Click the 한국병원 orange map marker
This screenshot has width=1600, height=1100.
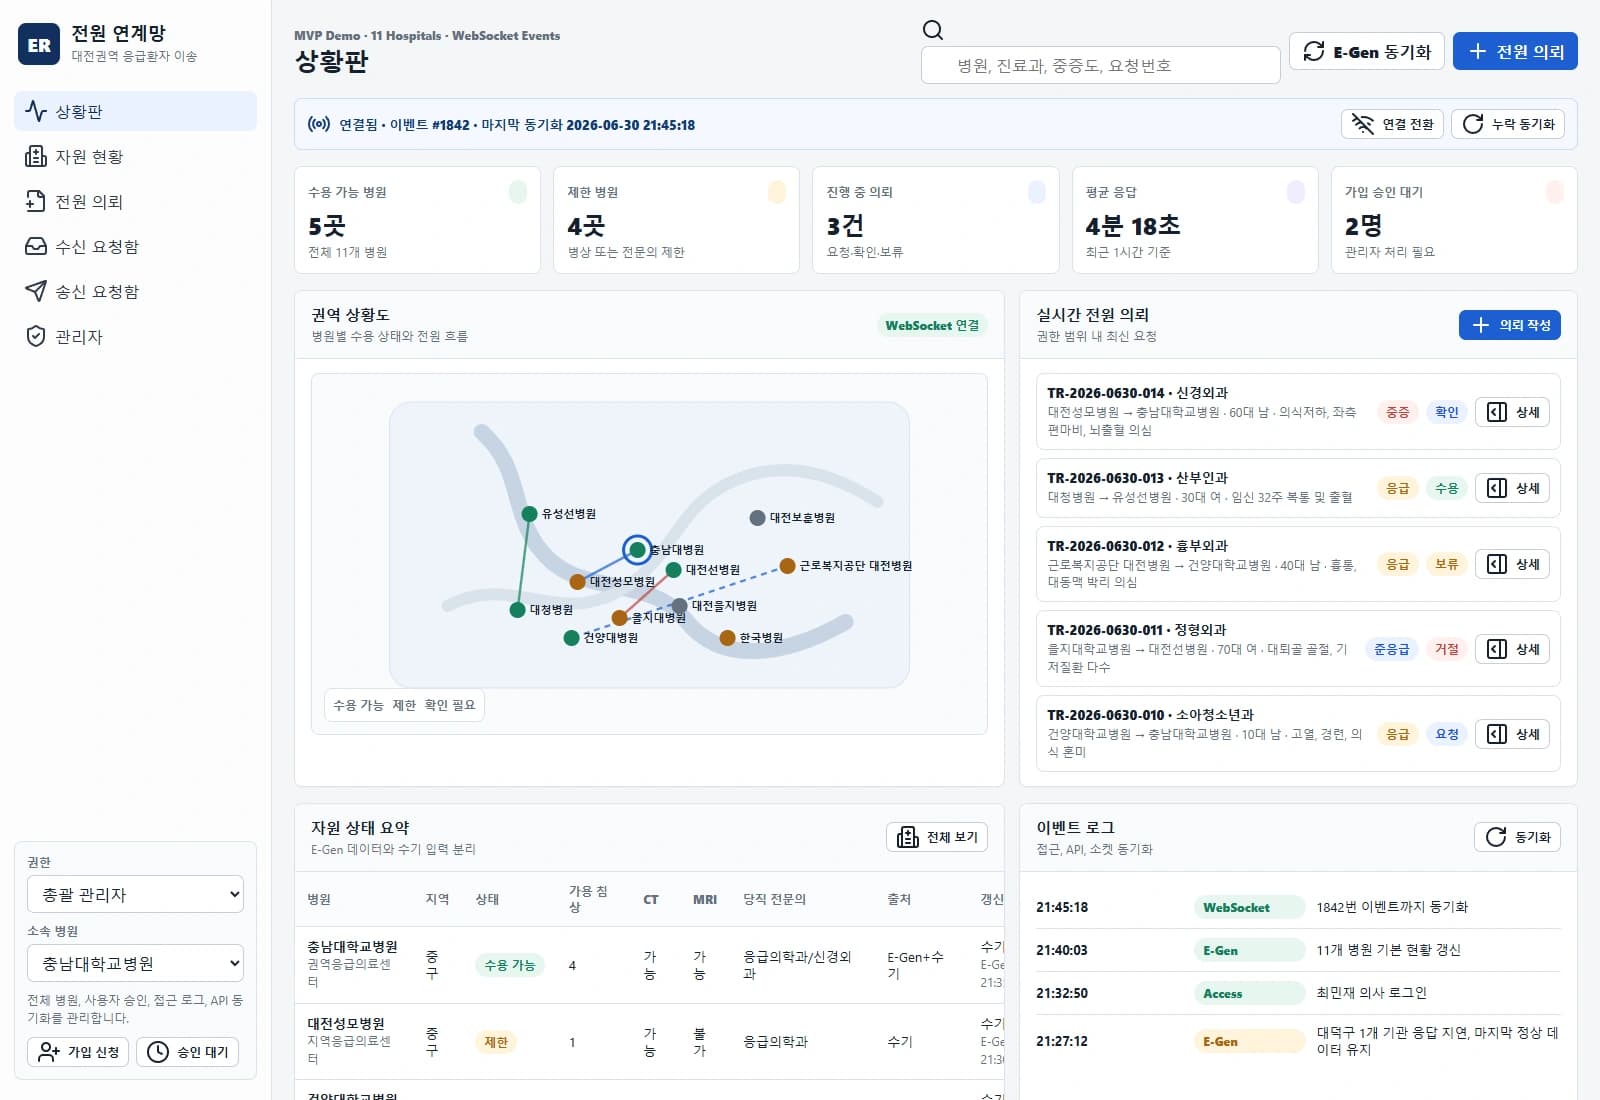point(727,638)
